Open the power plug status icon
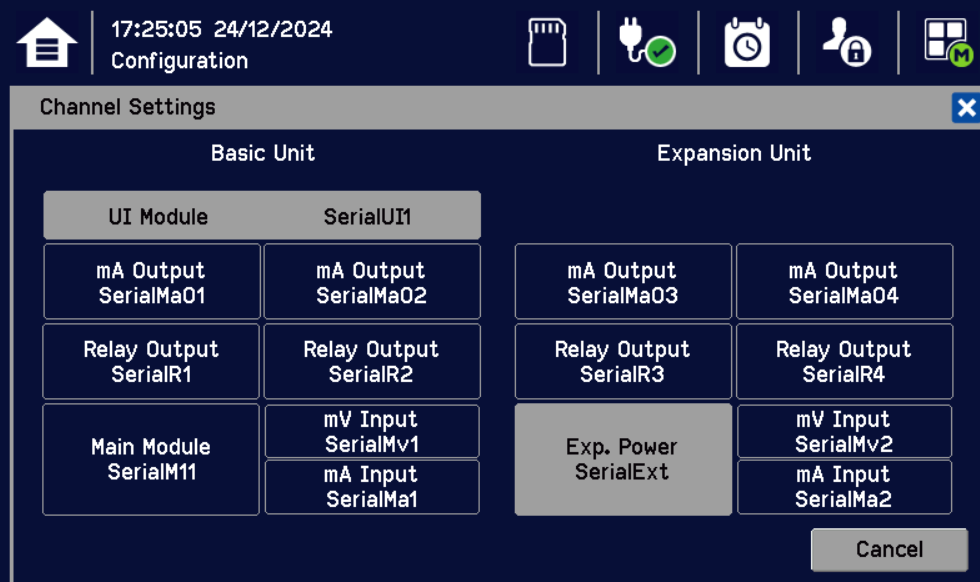This screenshot has width=980, height=582. (647, 41)
